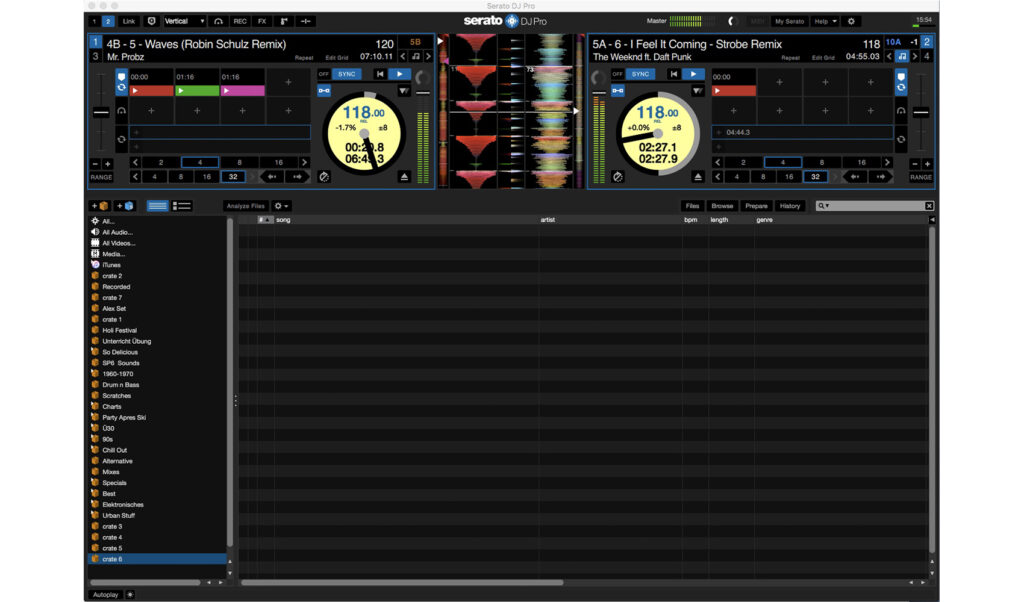Viewport: 1024px width, 602px height.
Task: Open the quantize clock icon in the top toolbar
Action: pyautogui.click(x=152, y=22)
